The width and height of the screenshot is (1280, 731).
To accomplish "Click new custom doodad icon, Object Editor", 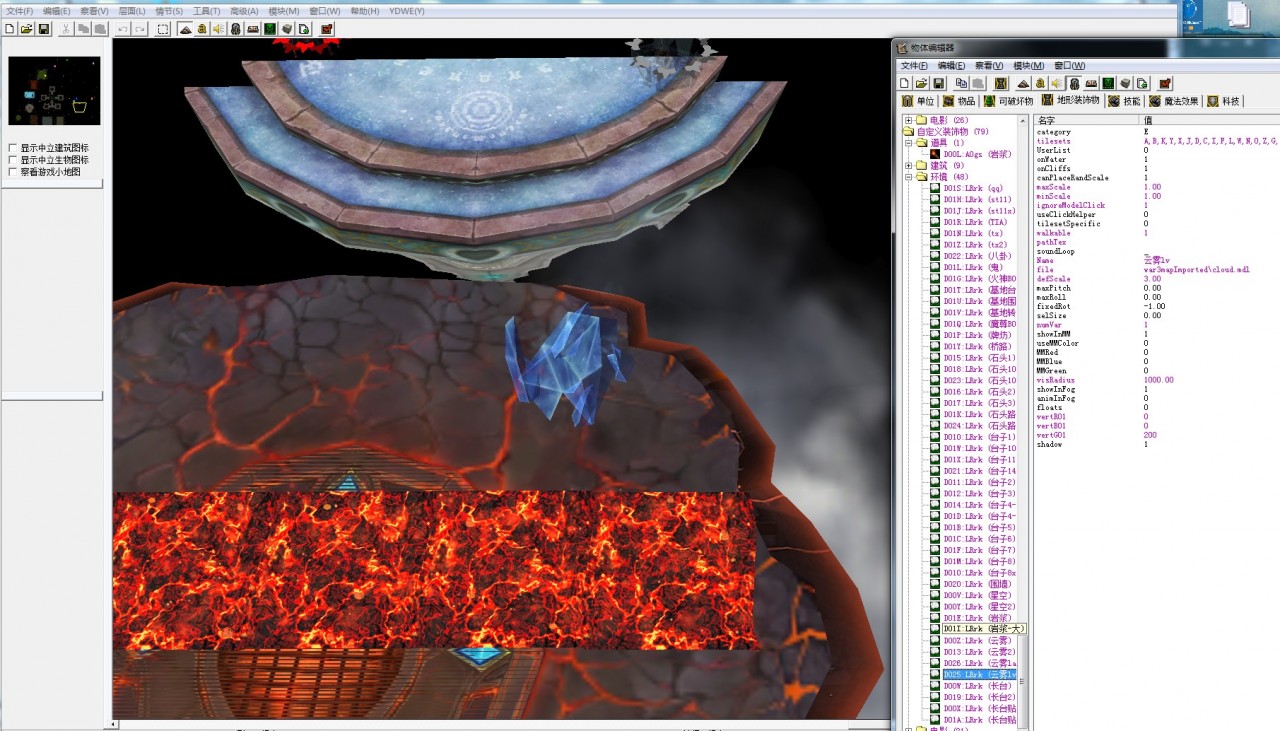I will coord(1001,83).
